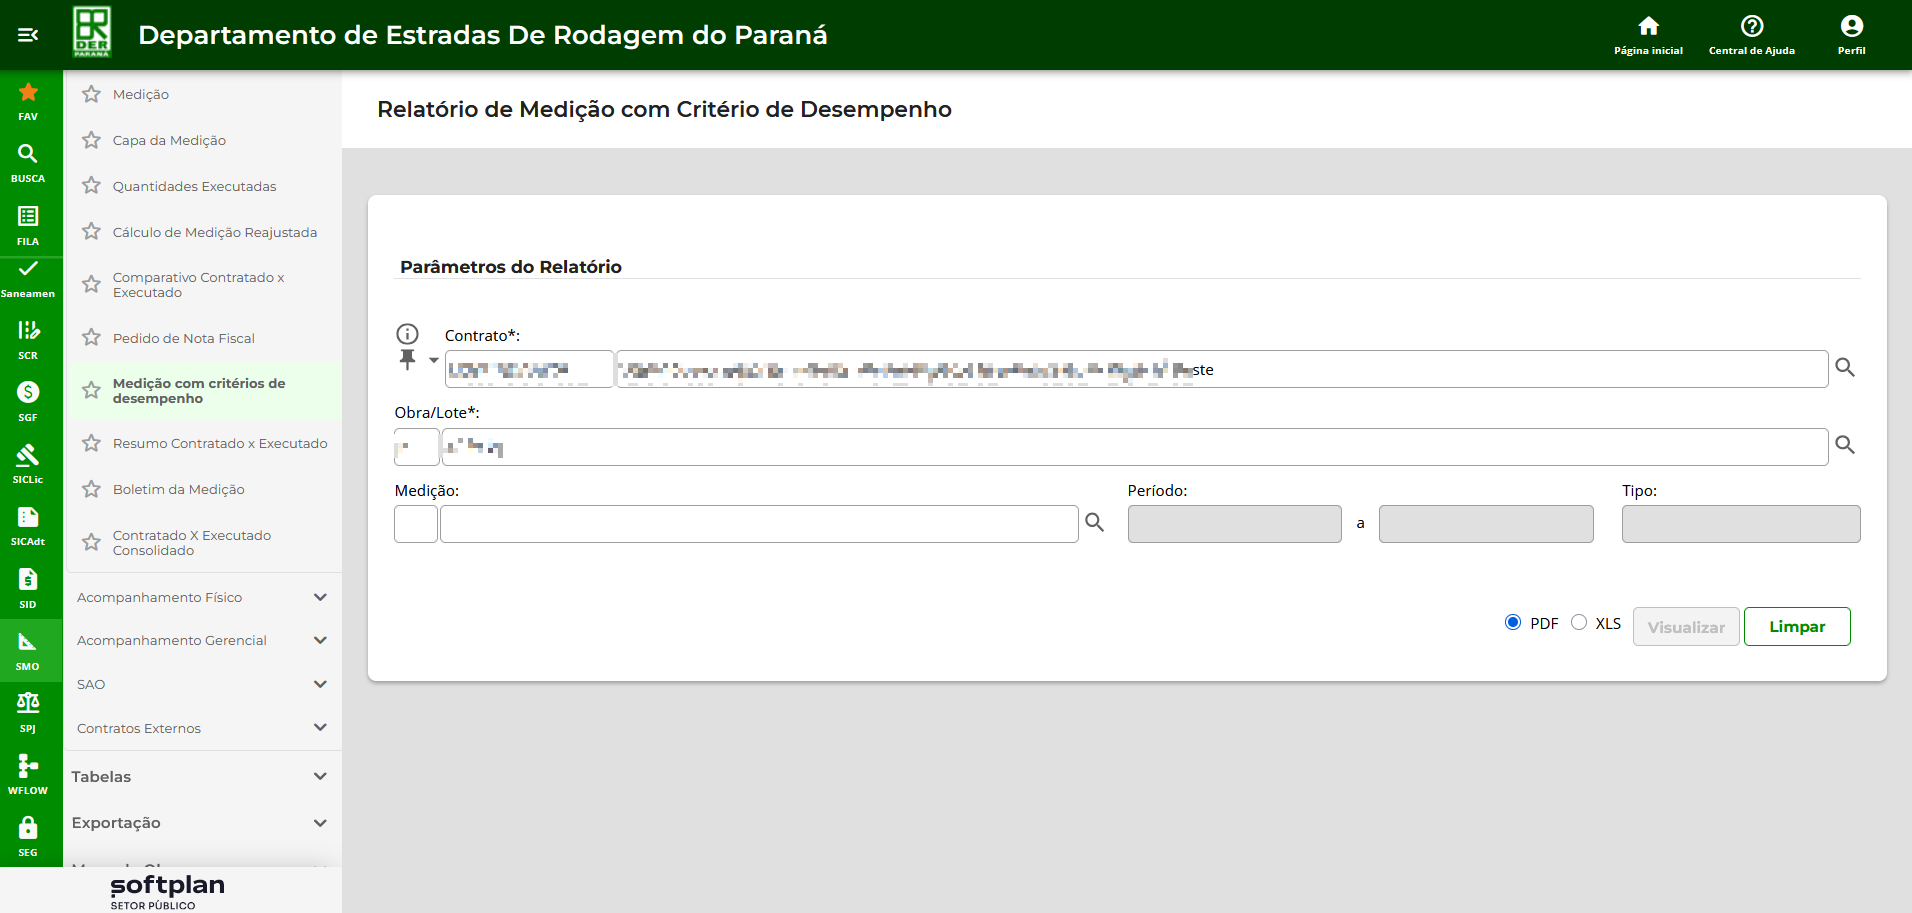This screenshot has height=913, width=1912.
Task: Select the XLS output format
Action: coord(1579,623)
